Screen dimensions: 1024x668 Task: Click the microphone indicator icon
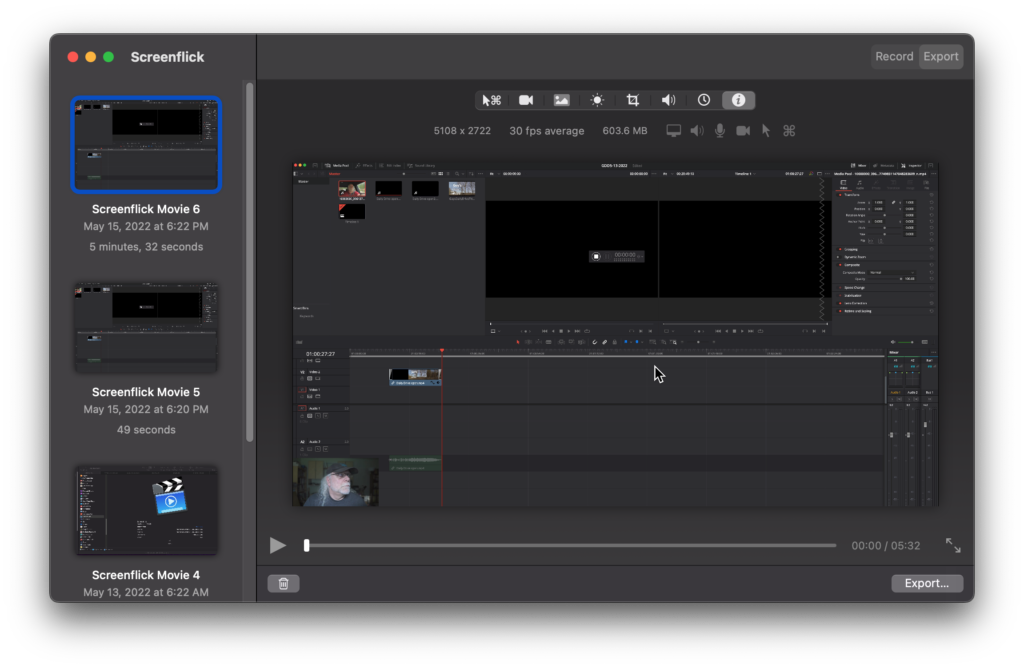[x=720, y=131]
